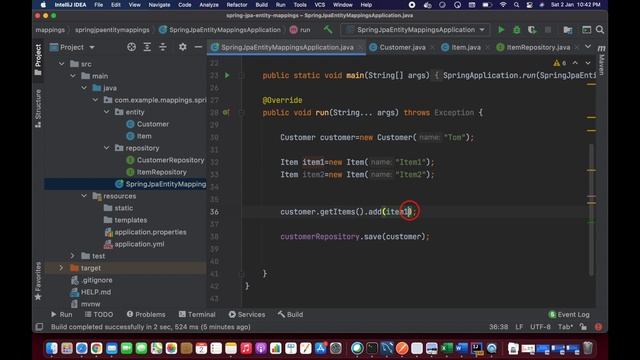Select ItemRepository in project tree
Screen dimensions: 640x360
coord(161,172)
